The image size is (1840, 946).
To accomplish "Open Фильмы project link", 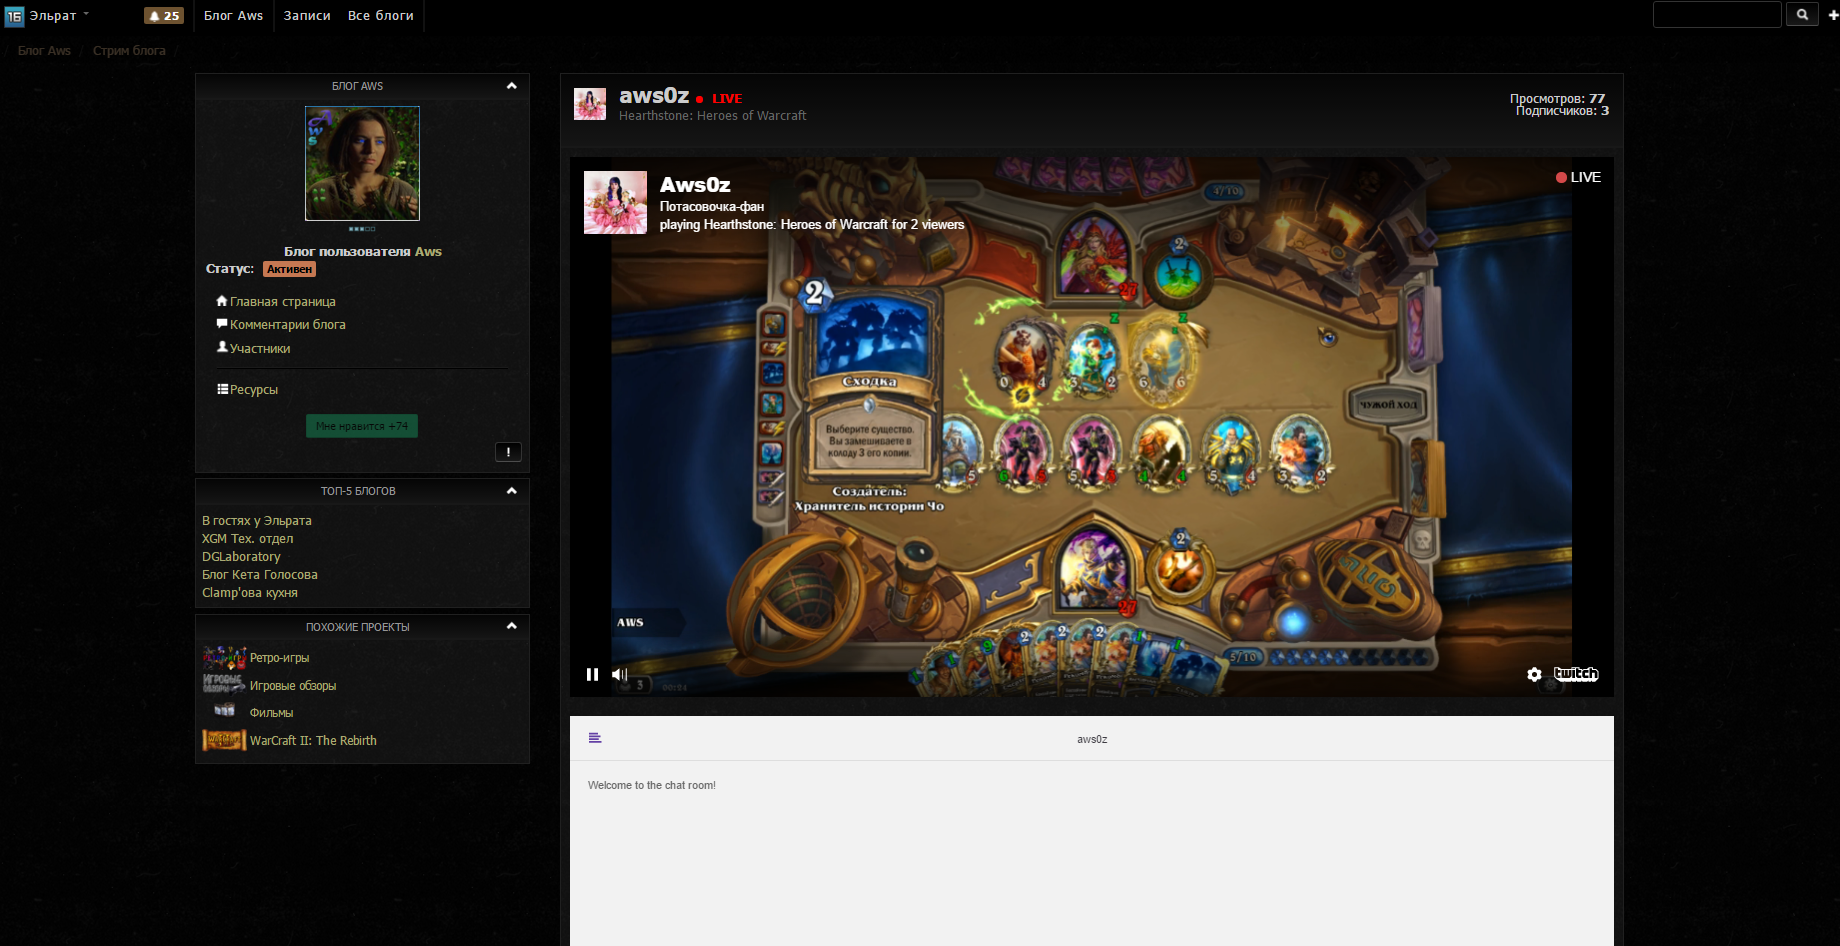I will 271,713.
